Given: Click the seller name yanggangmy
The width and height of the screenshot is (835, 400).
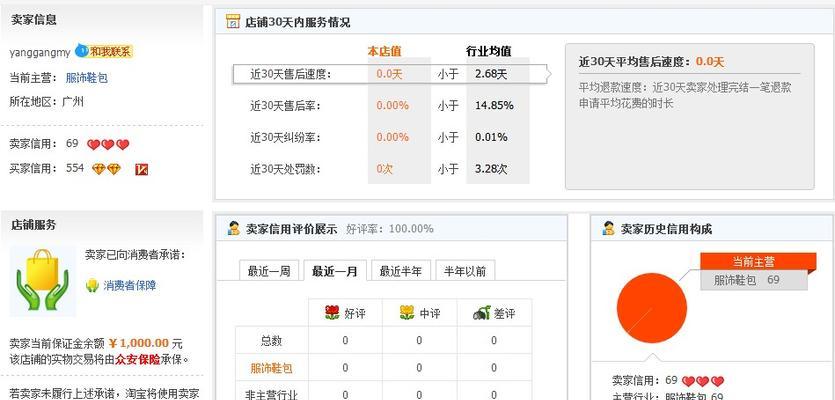Looking at the screenshot, I should pos(40,52).
